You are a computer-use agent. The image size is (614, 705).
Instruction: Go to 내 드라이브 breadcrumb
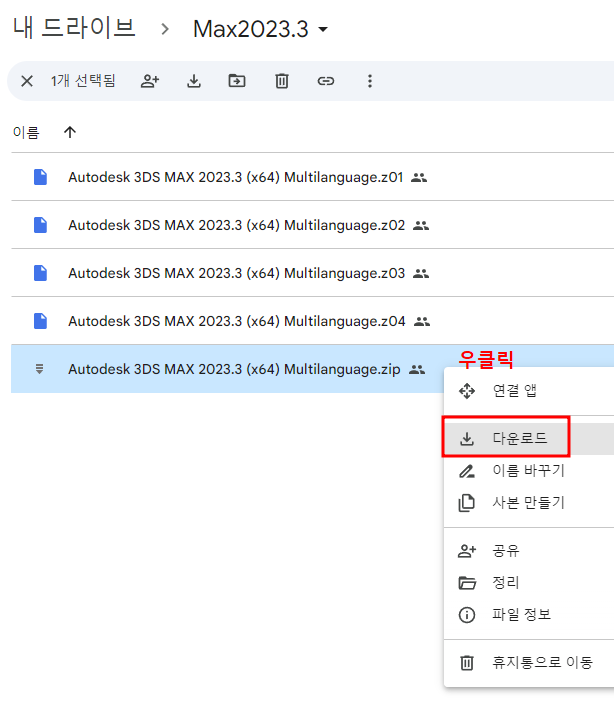point(74,28)
